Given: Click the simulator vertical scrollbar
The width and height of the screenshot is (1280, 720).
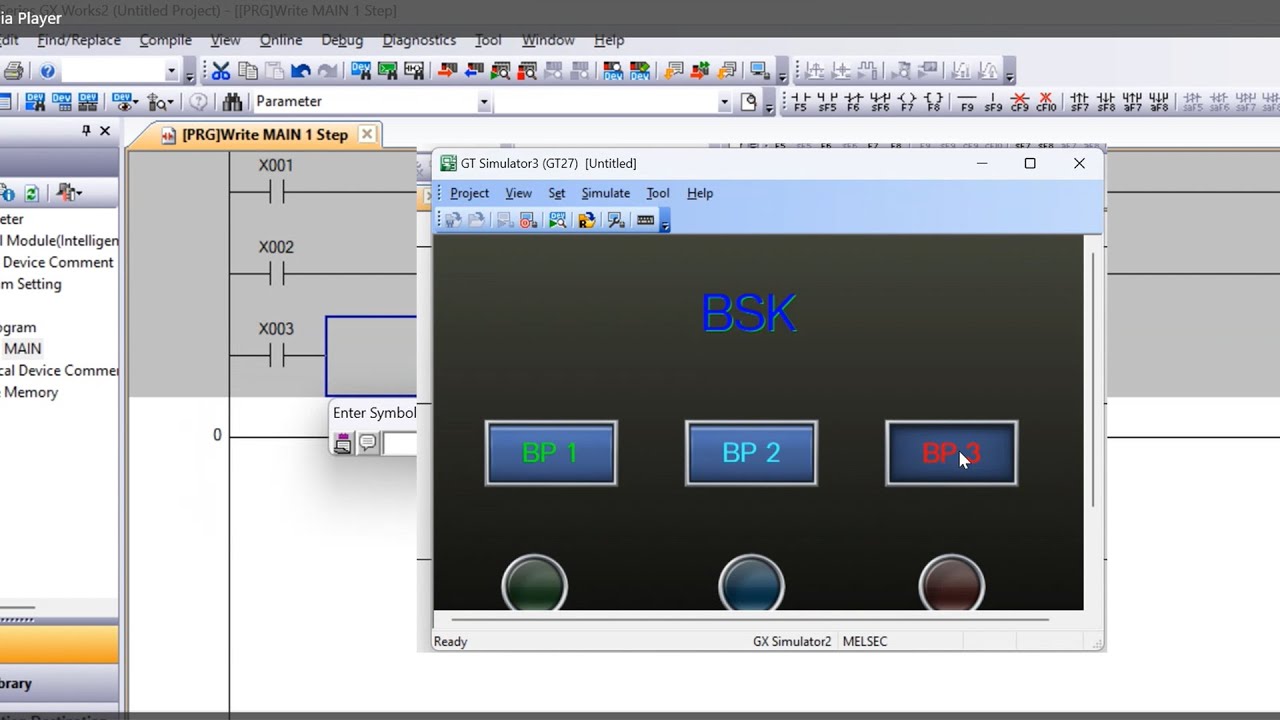Looking at the screenshot, I should (1094, 380).
